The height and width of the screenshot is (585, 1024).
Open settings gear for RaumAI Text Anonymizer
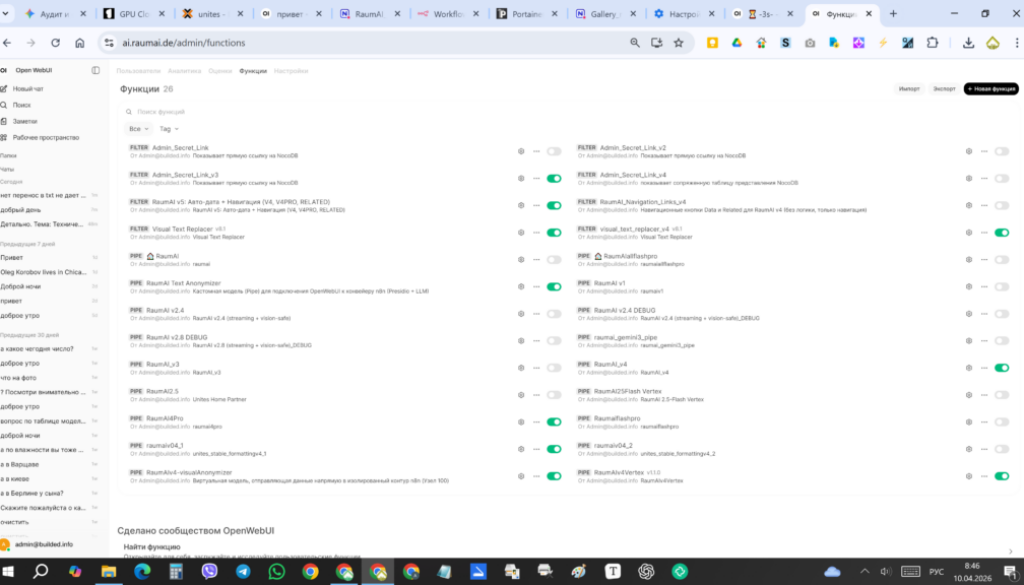521,287
